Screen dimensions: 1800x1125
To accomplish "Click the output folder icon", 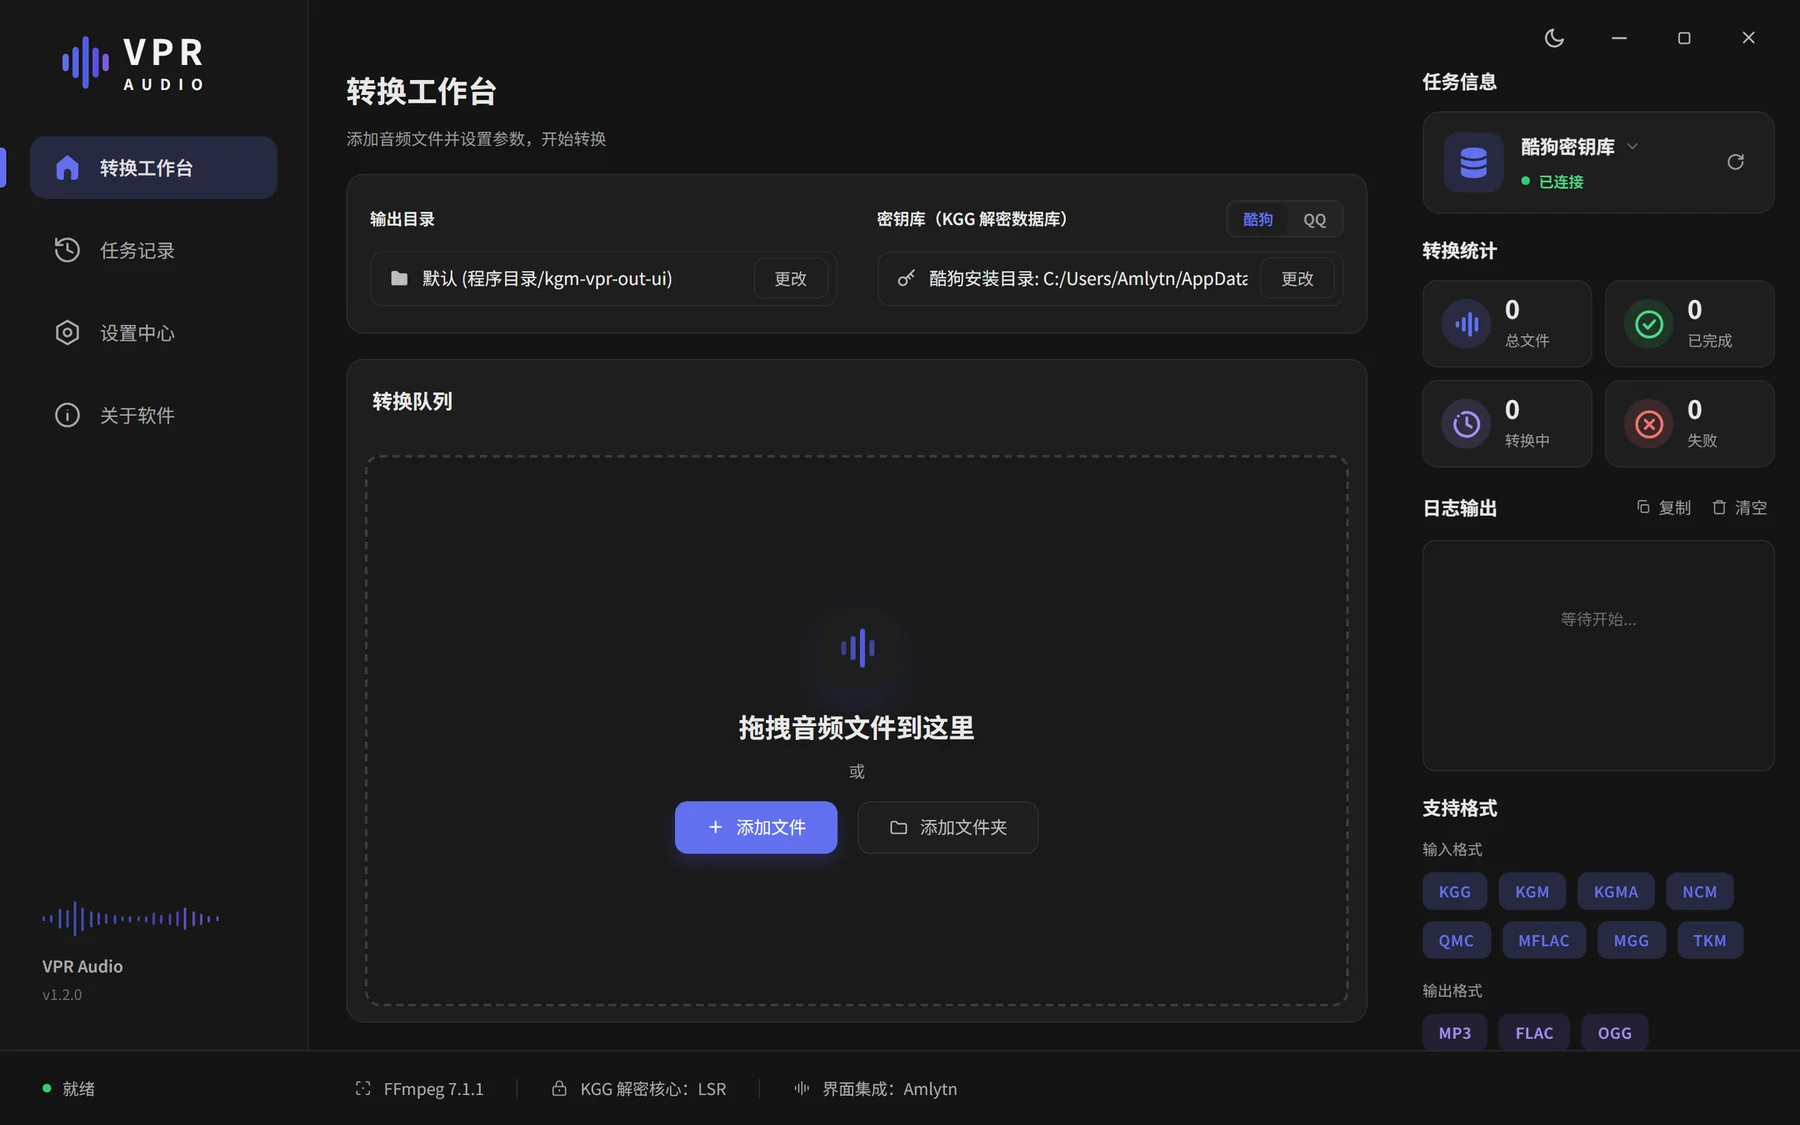I will [399, 278].
